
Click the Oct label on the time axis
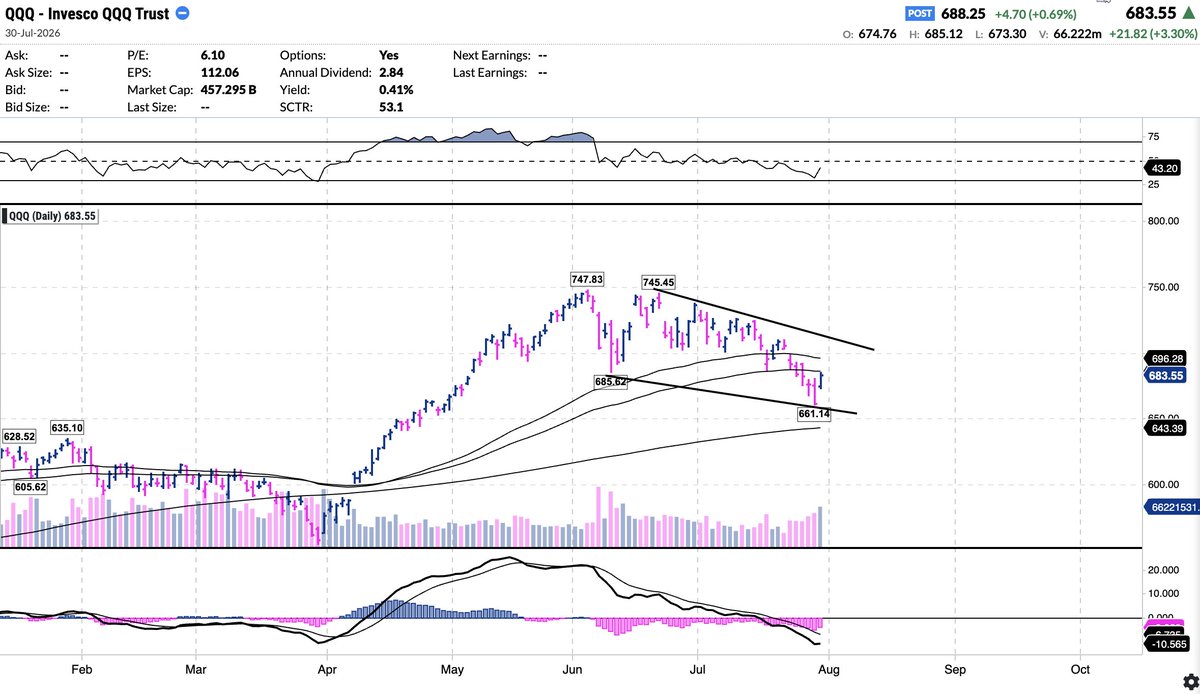(1079, 668)
